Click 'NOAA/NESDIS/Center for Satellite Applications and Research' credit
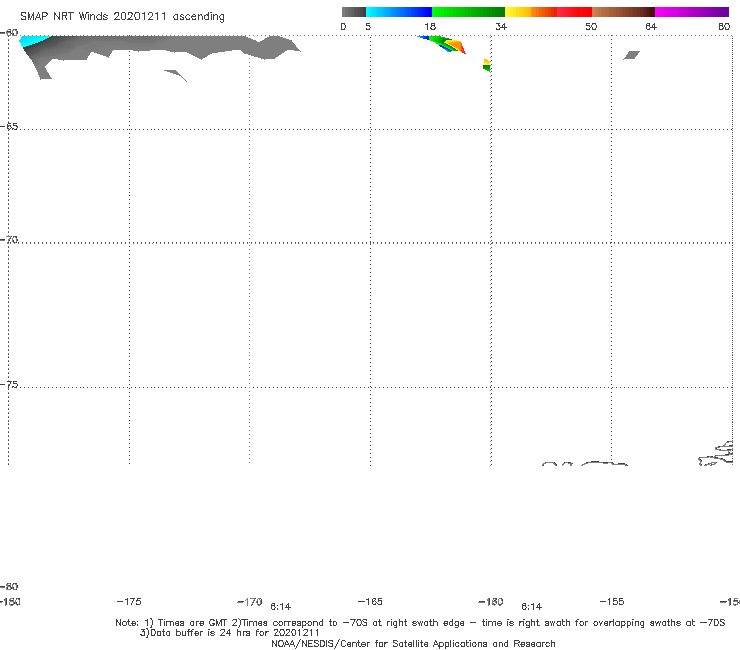Viewport: 740px width, 650px height. [x=413, y=644]
